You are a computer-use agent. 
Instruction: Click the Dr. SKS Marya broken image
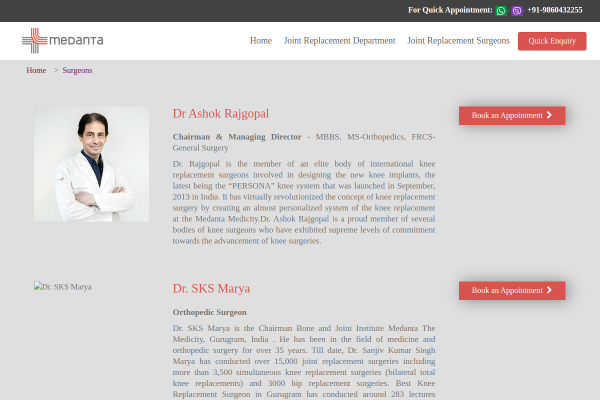point(63,287)
